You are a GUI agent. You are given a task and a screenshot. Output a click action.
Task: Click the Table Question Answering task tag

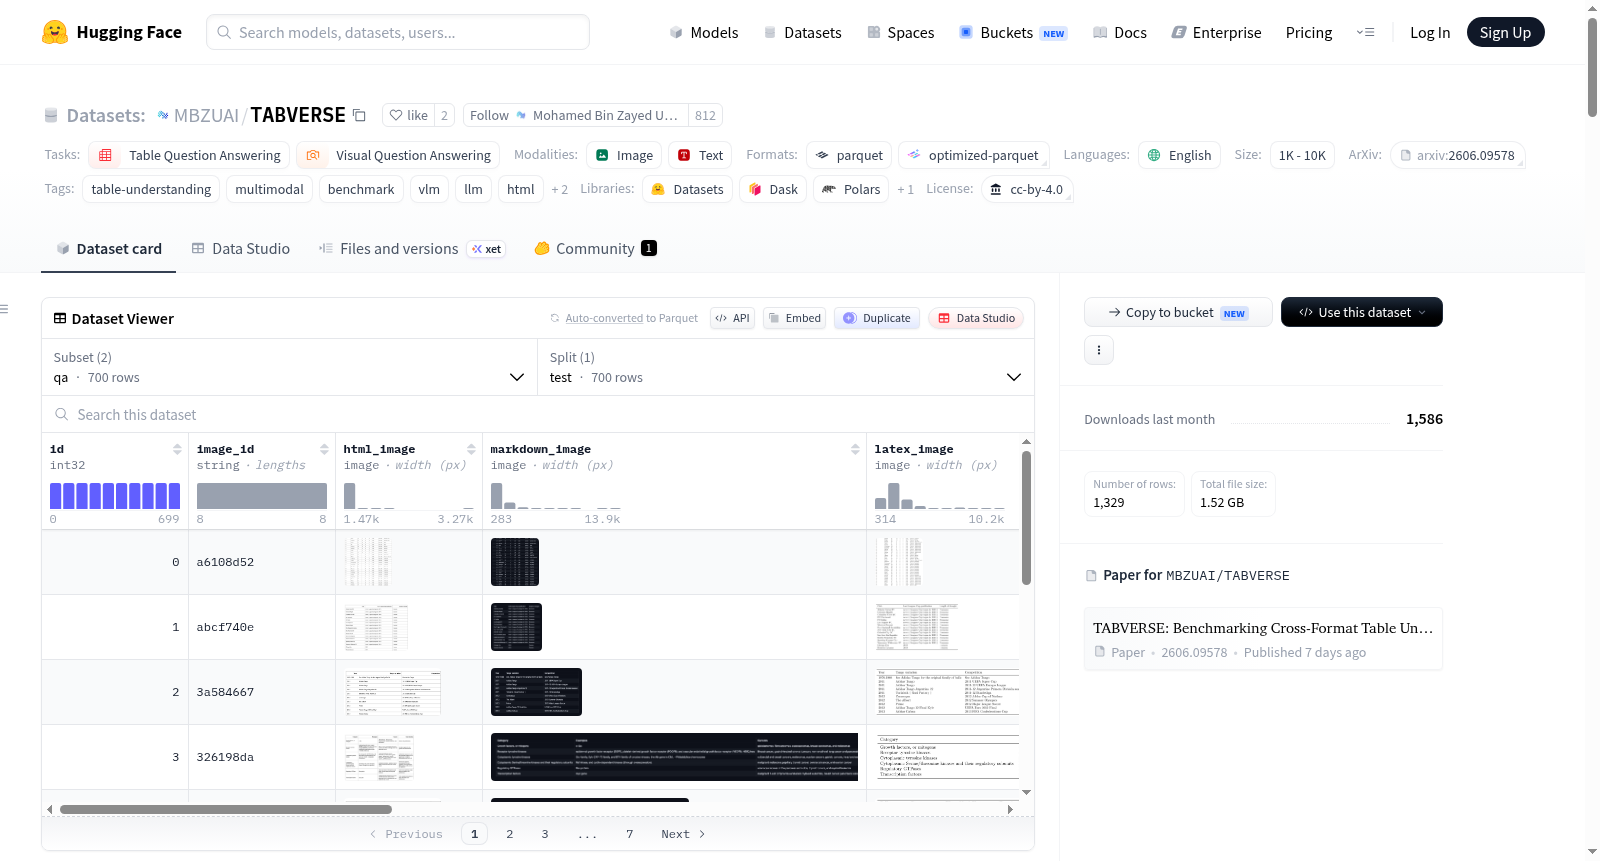point(190,155)
